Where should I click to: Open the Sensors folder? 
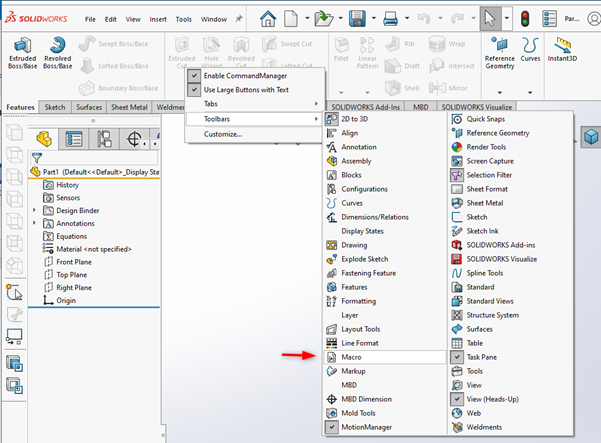coord(62,198)
